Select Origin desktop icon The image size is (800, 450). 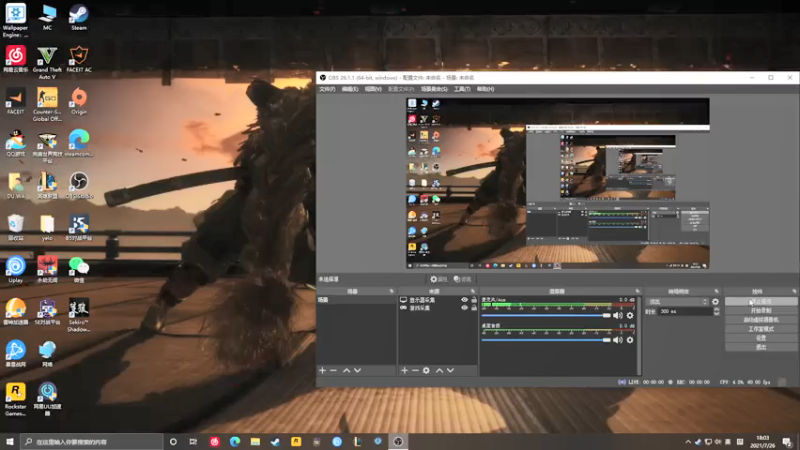[x=79, y=101]
